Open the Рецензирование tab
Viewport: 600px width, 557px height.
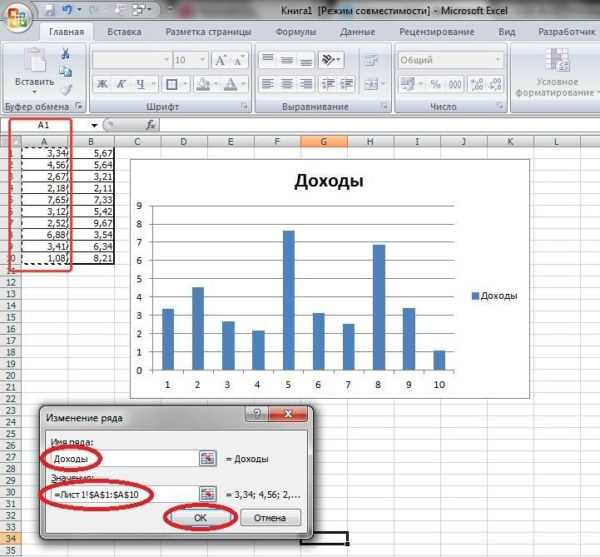point(437,32)
